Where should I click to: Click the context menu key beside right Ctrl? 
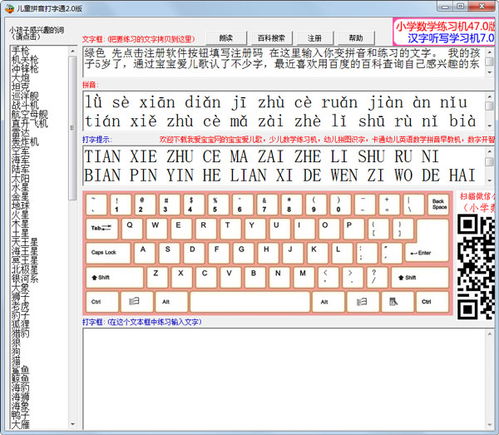click(398, 302)
